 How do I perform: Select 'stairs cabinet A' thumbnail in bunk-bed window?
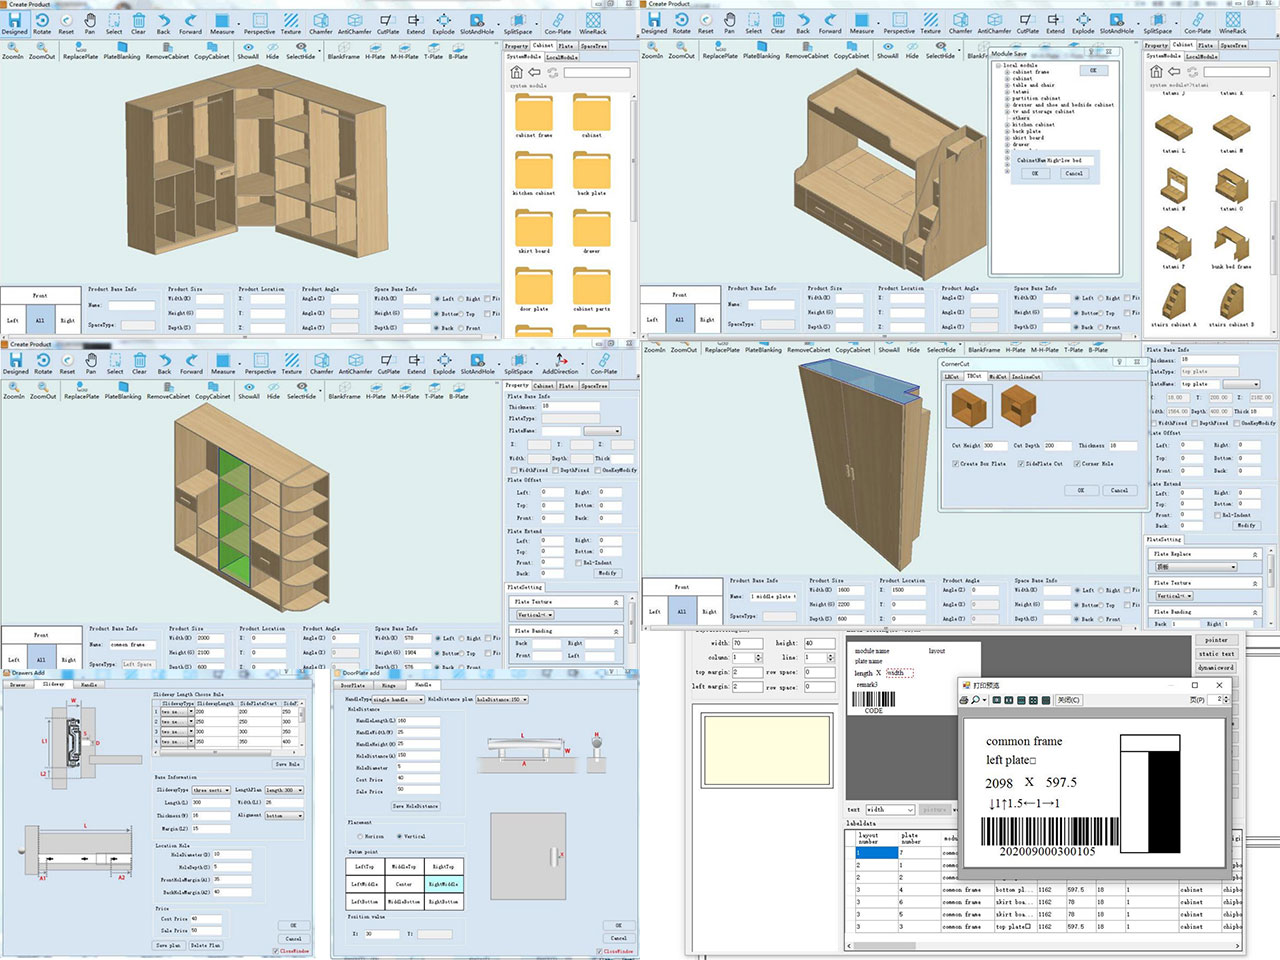1172,304
